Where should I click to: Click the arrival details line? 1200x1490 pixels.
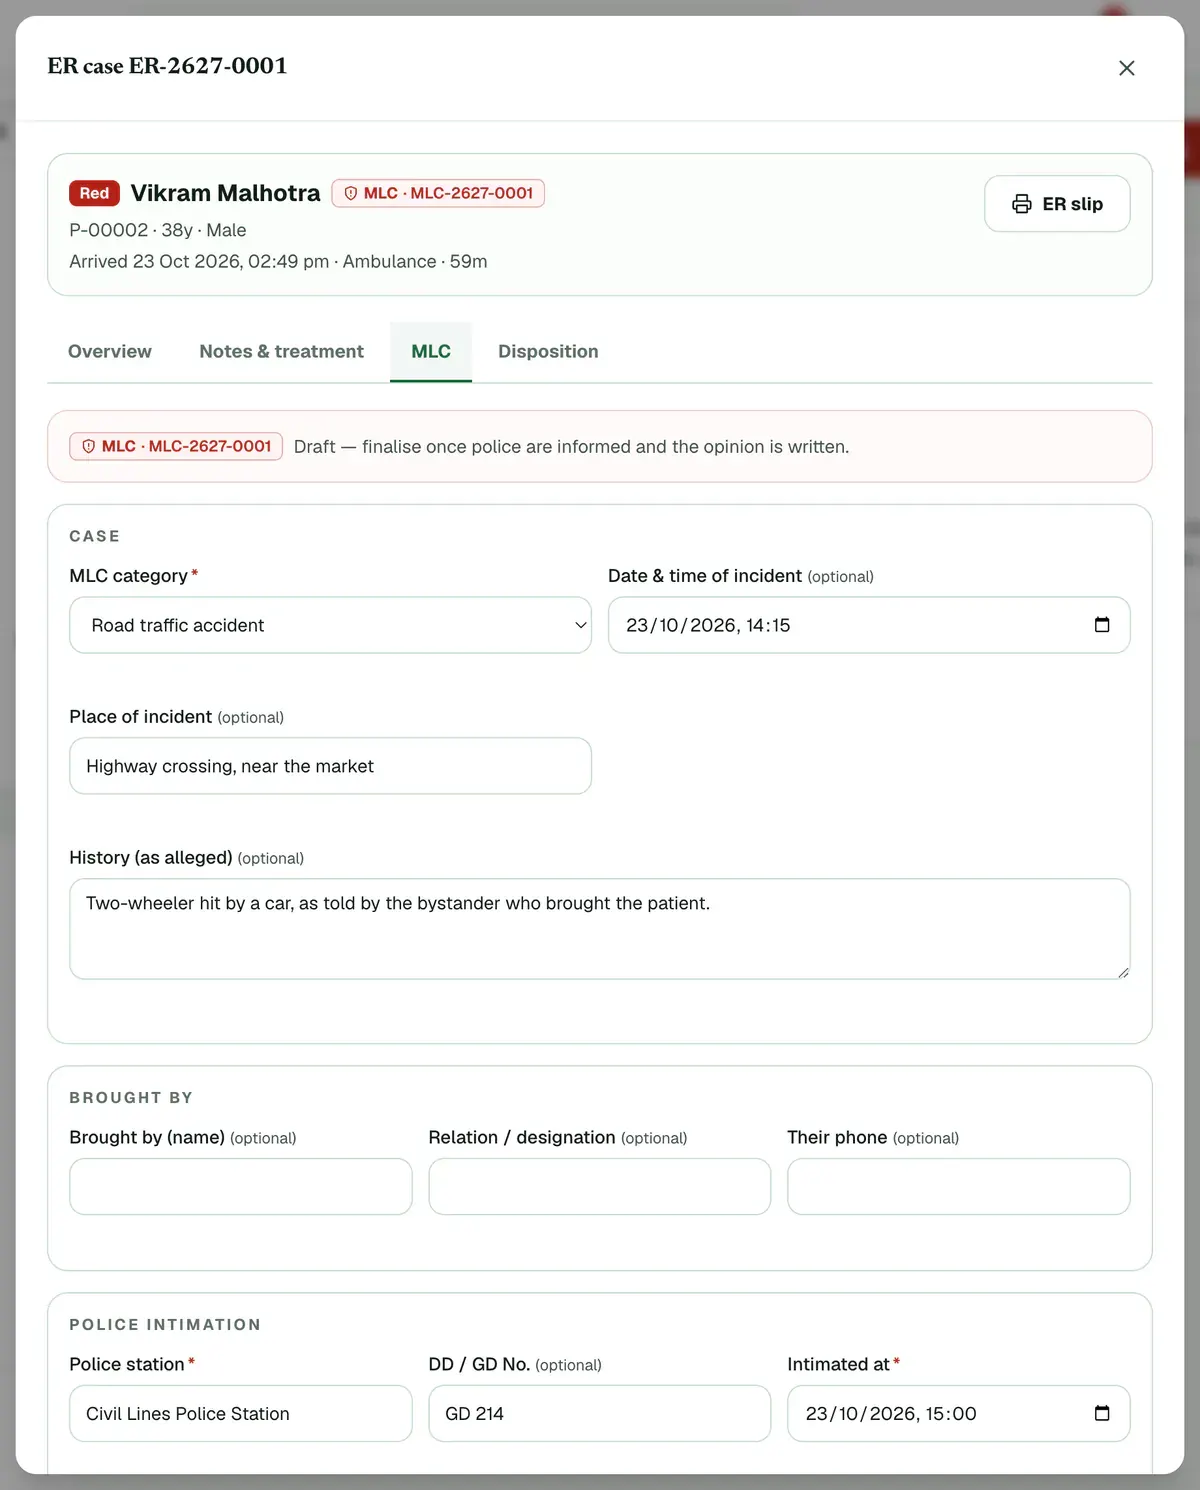[278, 261]
